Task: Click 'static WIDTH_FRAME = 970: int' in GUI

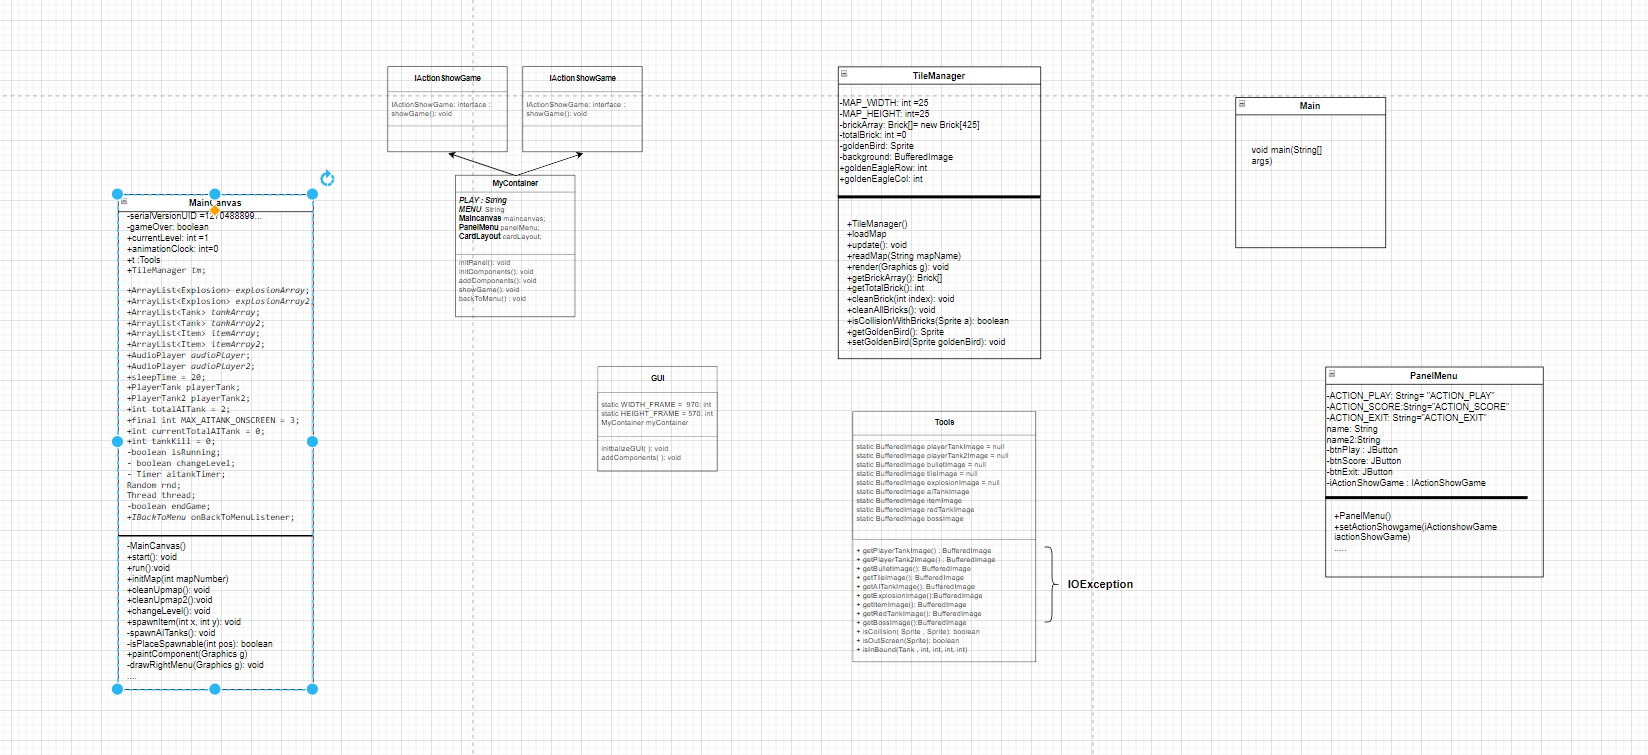Action: (x=656, y=405)
